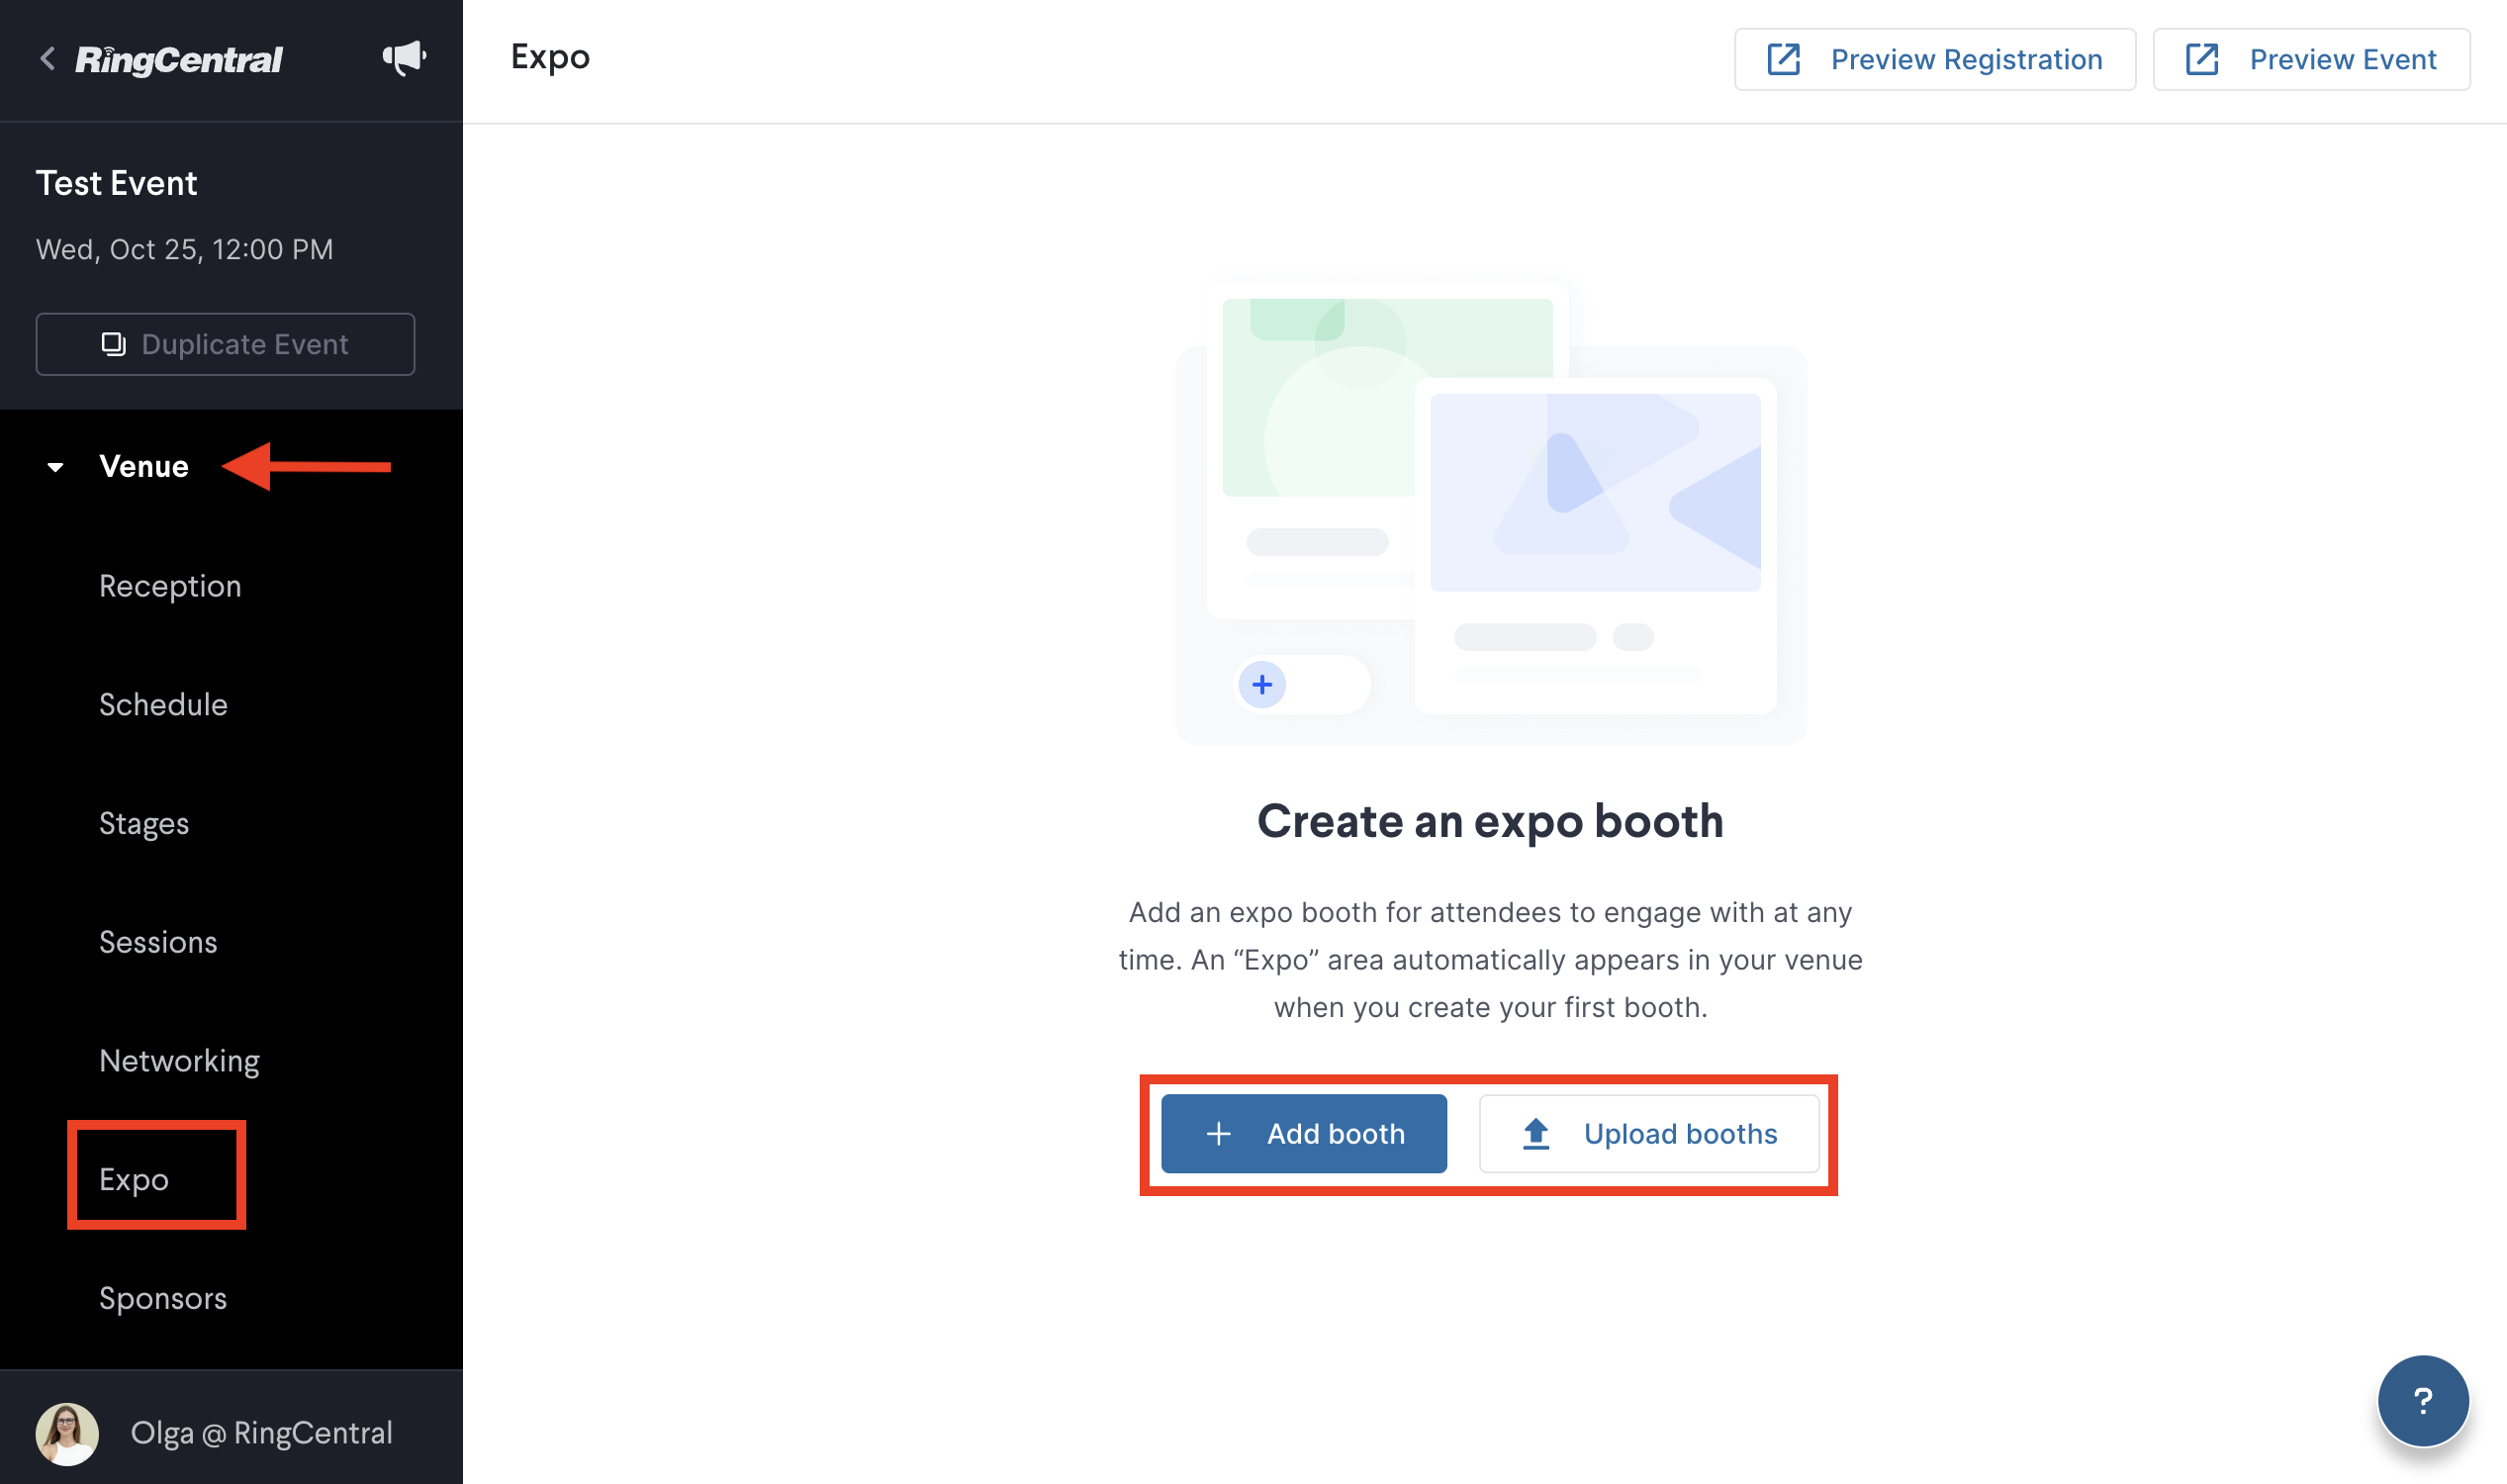The height and width of the screenshot is (1484, 2507).
Task: Click the Upload booths button
Action: (x=1649, y=1134)
